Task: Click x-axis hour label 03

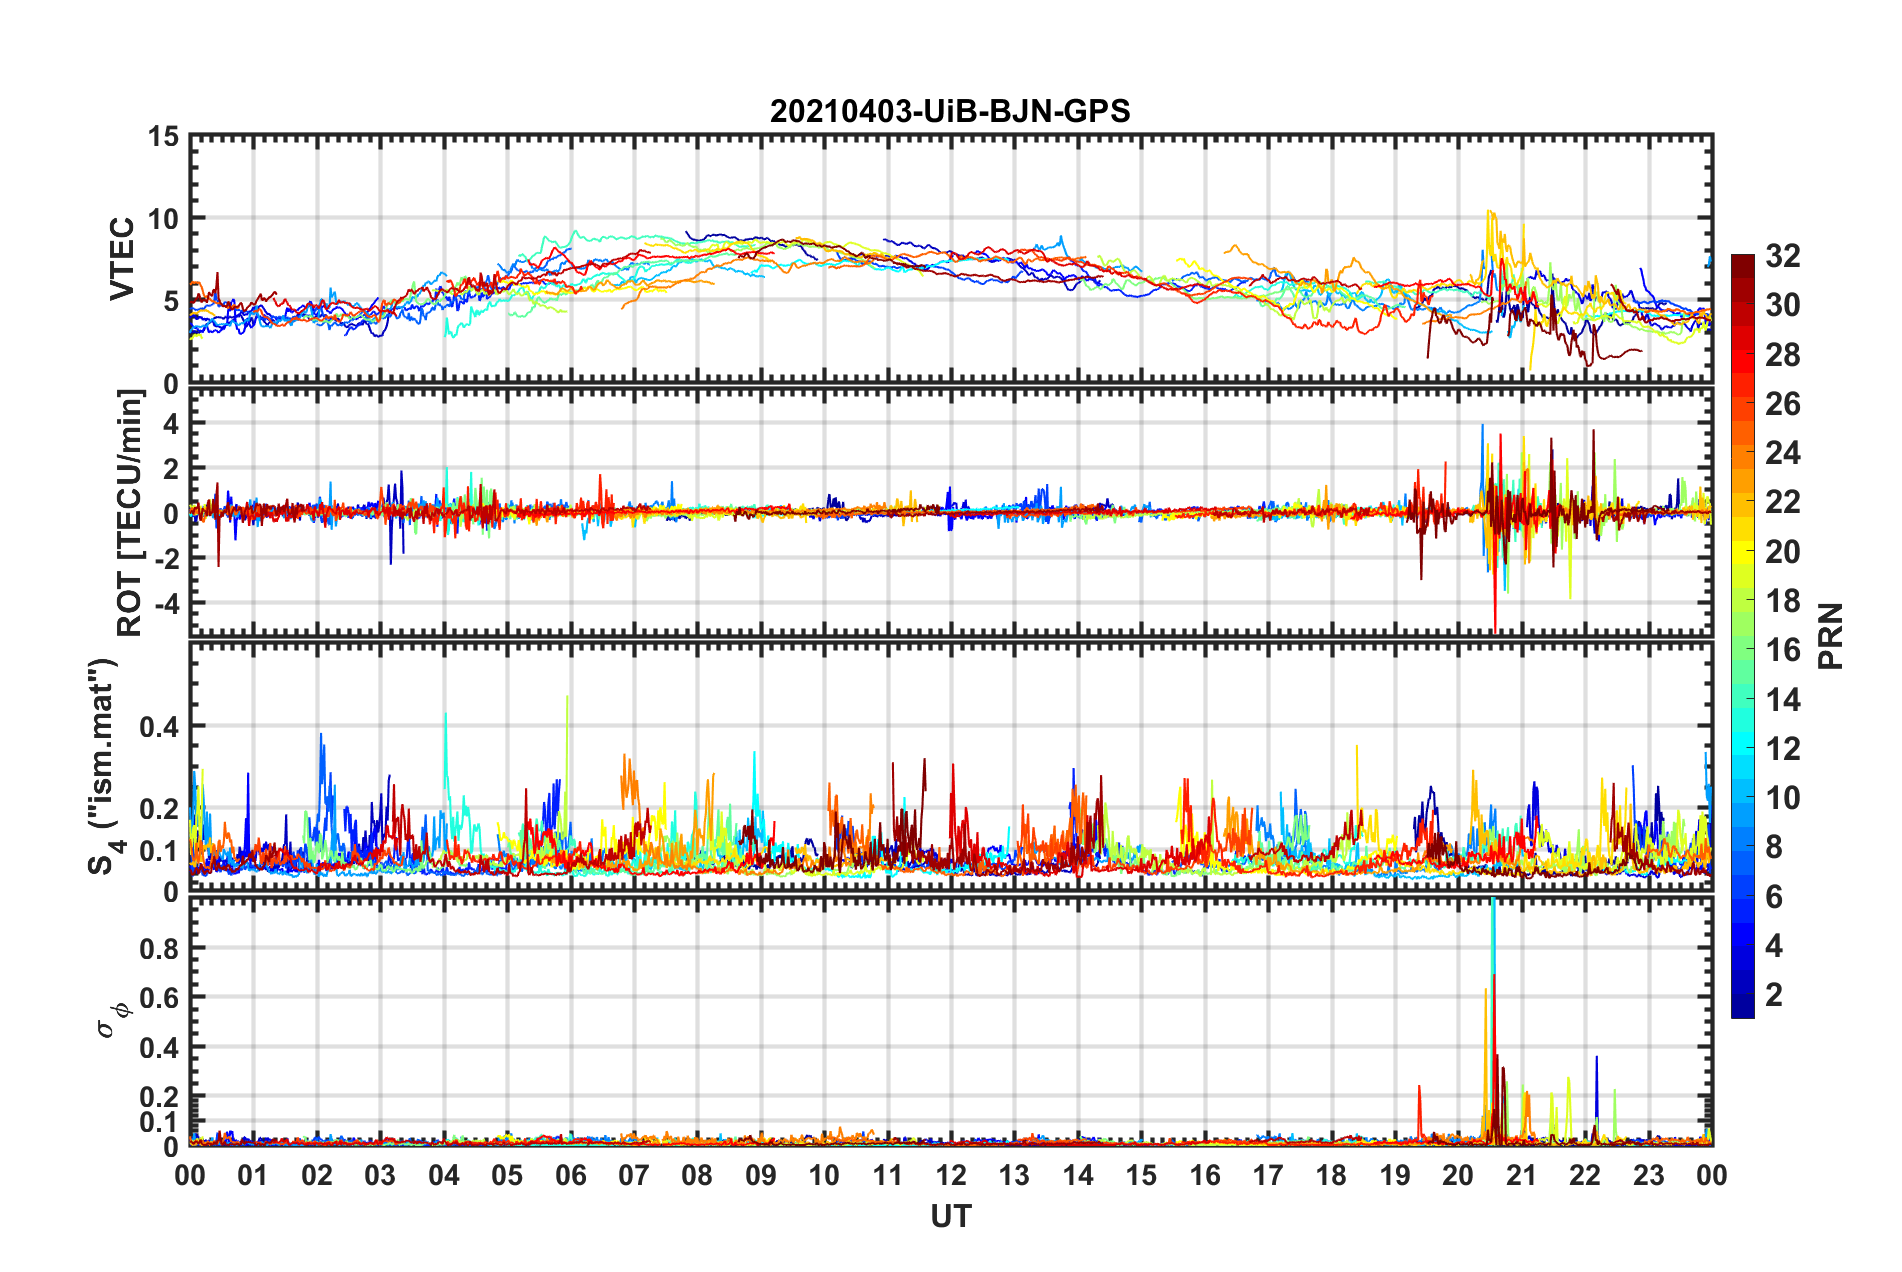Action: click(380, 1175)
